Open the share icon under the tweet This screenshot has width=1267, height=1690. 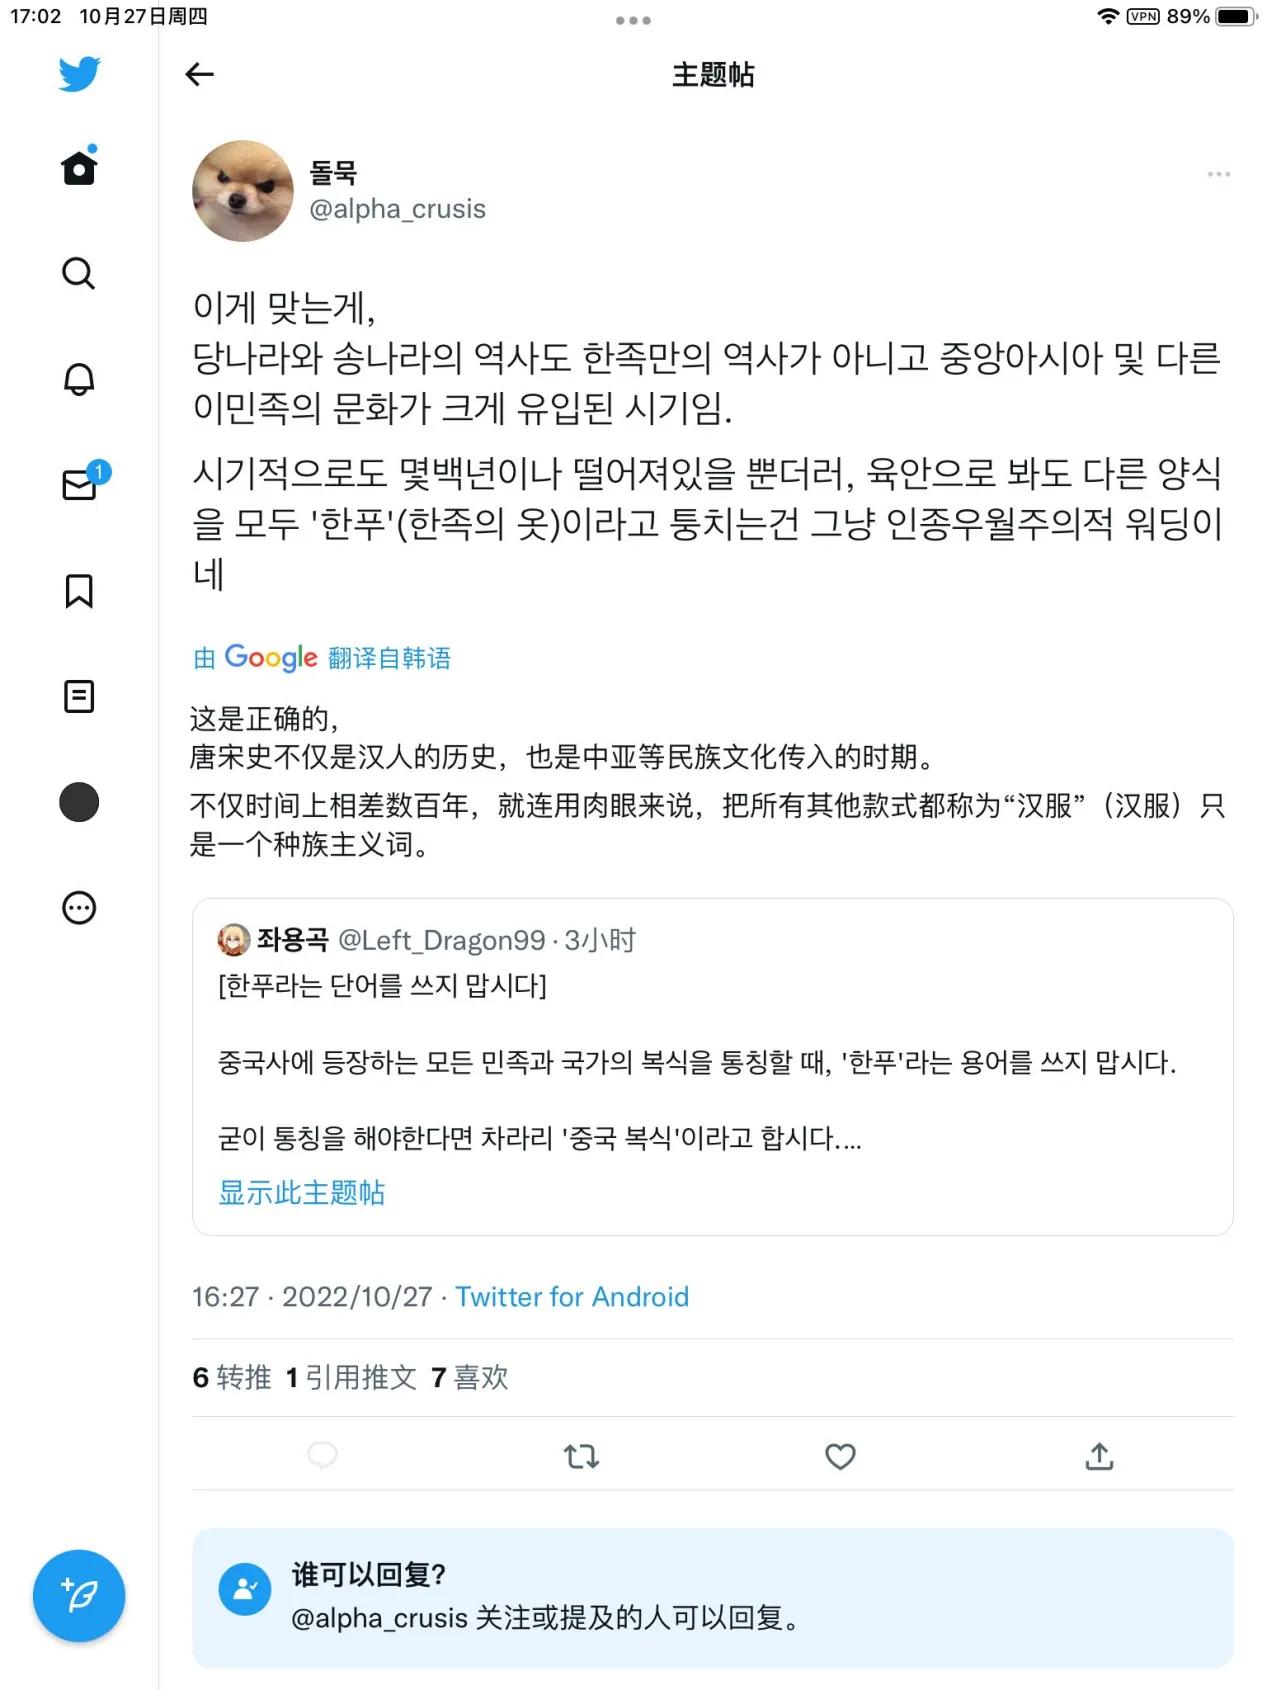pos(1099,1457)
